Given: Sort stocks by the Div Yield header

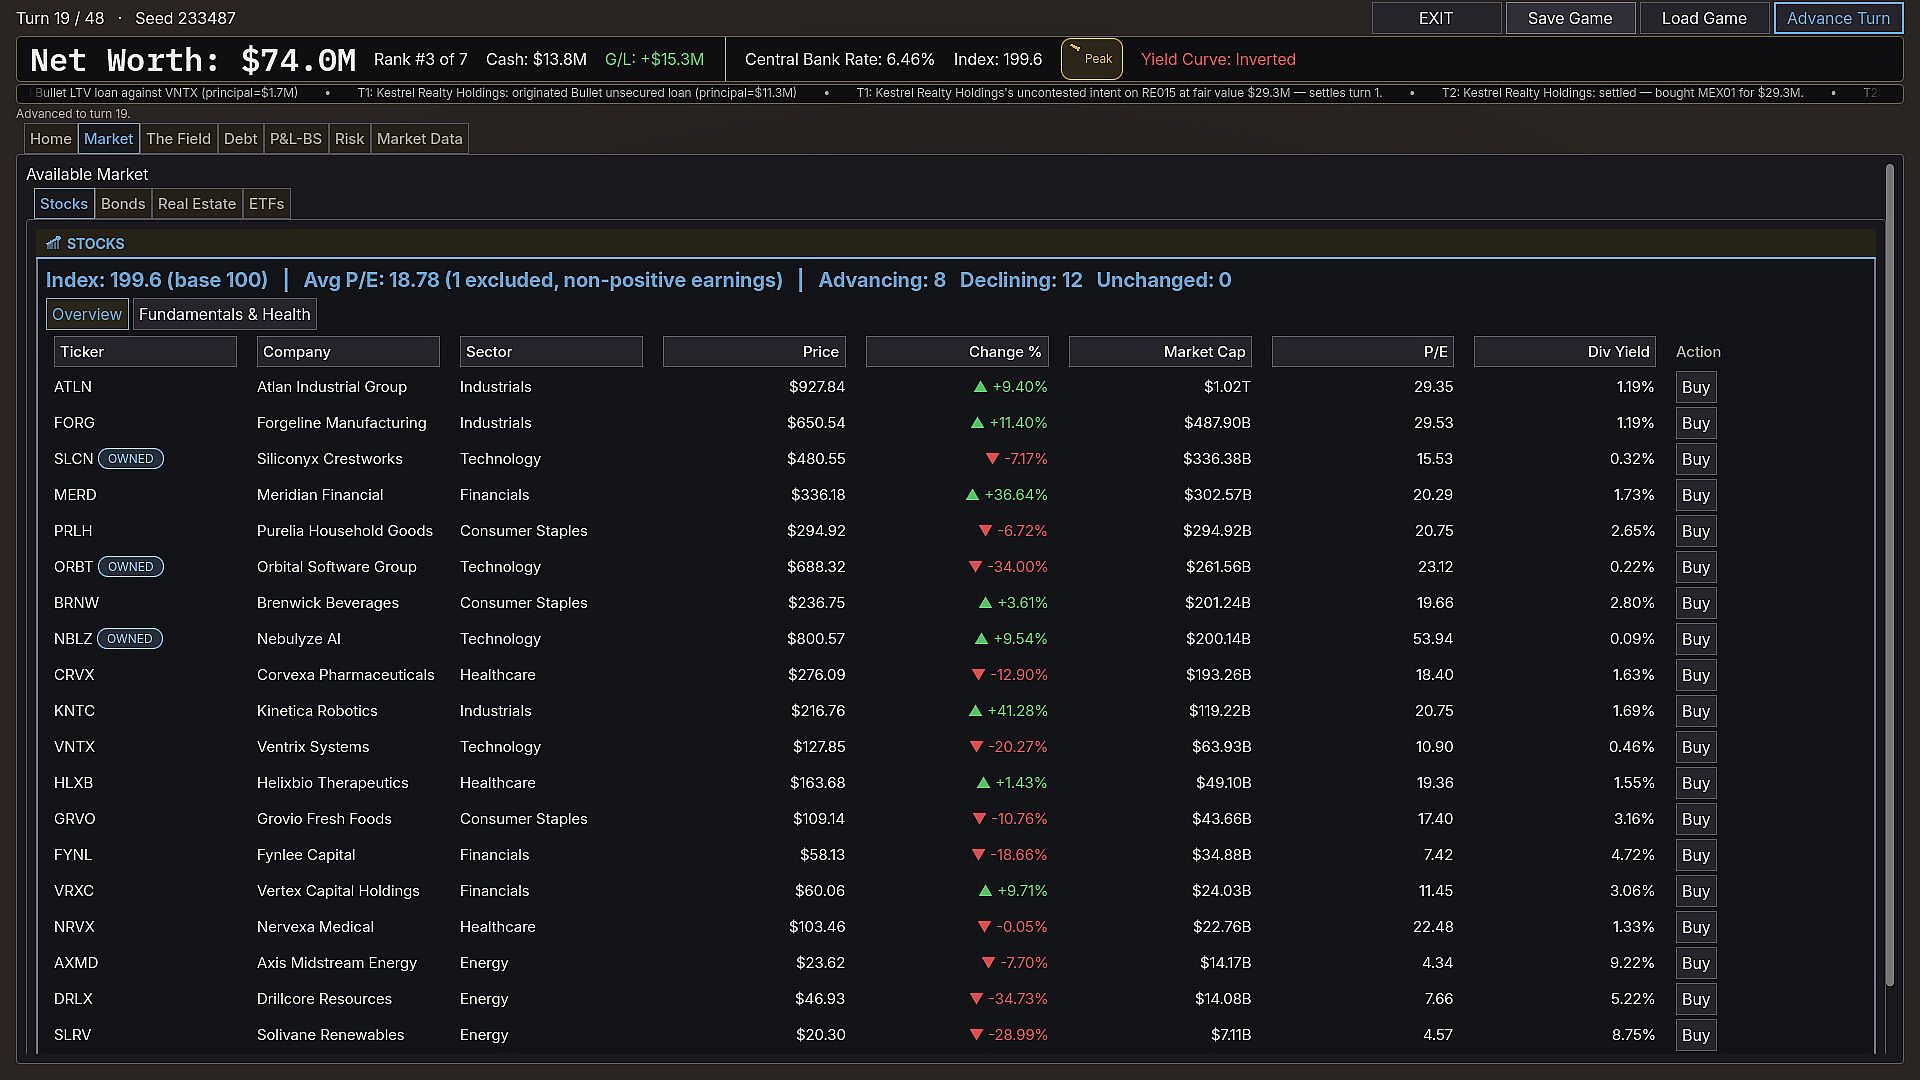Looking at the screenshot, I should 1565,352.
